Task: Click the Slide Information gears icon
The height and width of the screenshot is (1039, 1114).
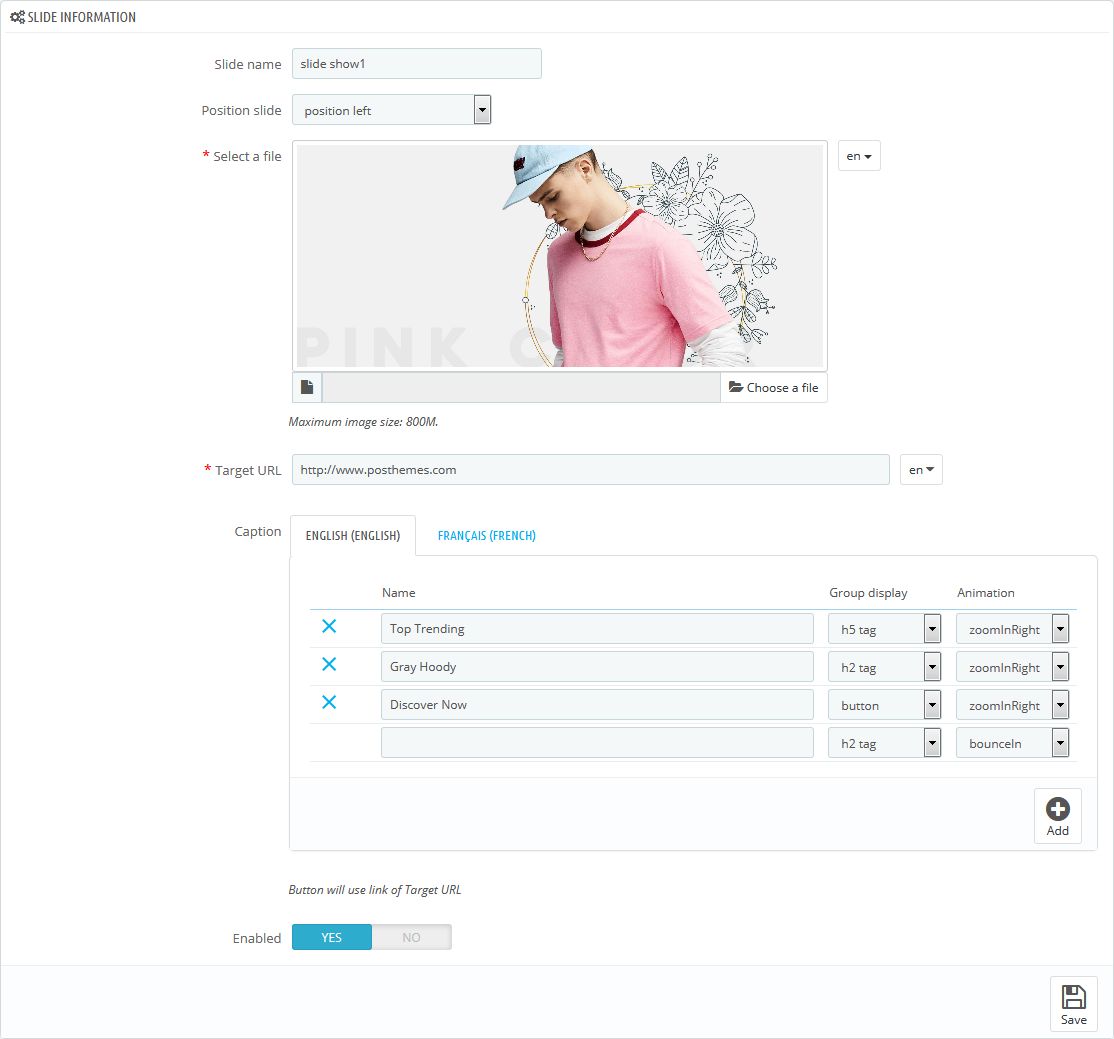Action: [17, 17]
